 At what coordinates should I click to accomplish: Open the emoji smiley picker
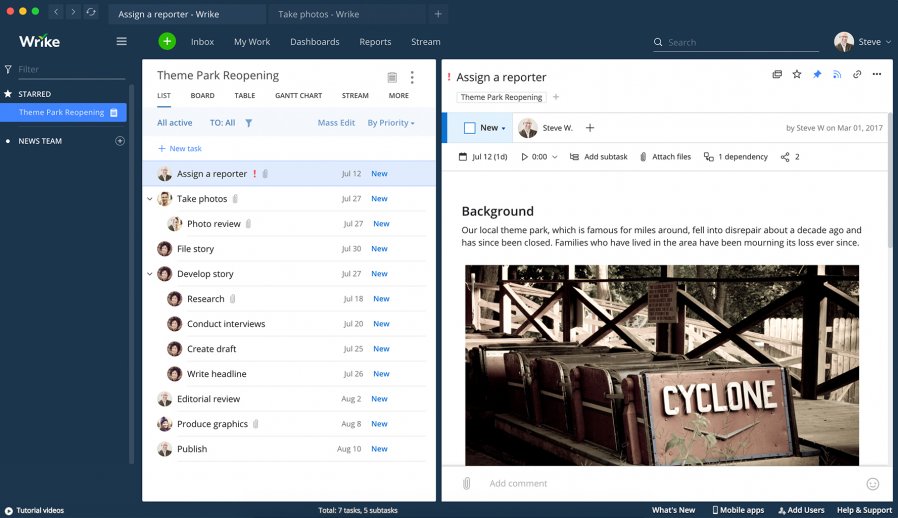[x=873, y=484]
